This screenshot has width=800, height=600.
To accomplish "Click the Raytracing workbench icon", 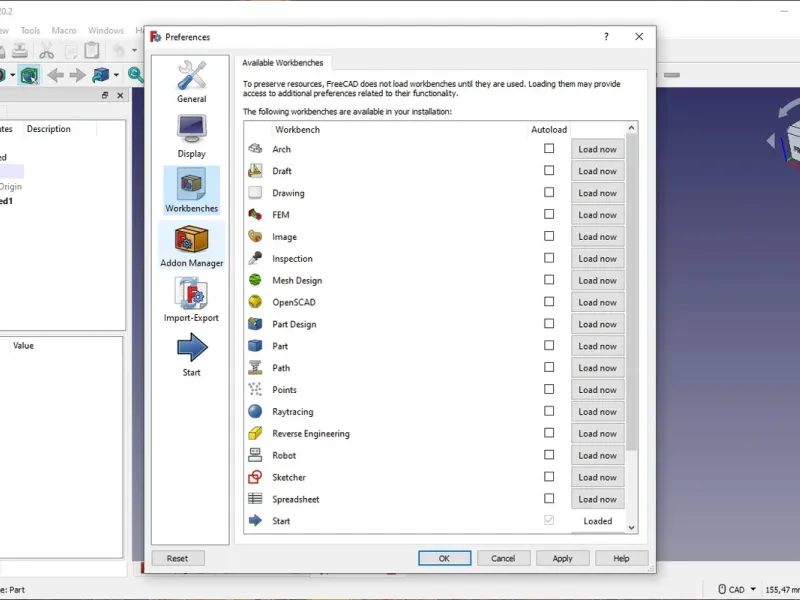I will 255,412.
